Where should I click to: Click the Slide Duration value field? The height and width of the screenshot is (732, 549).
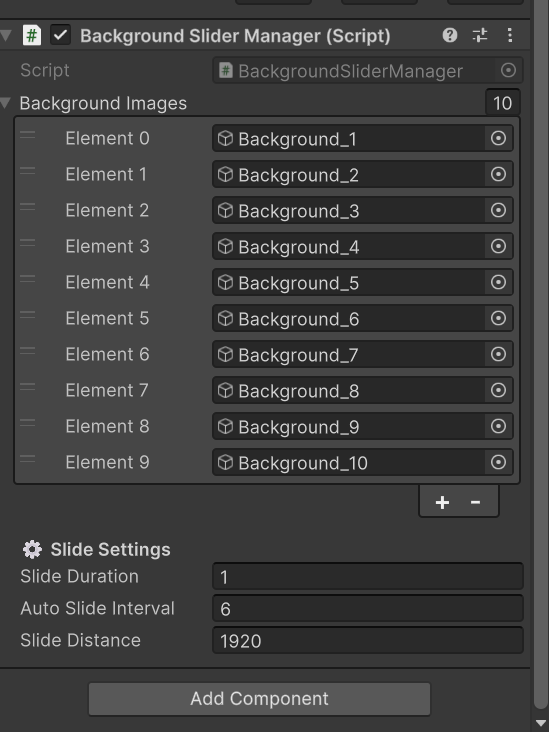pyautogui.click(x=368, y=577)
